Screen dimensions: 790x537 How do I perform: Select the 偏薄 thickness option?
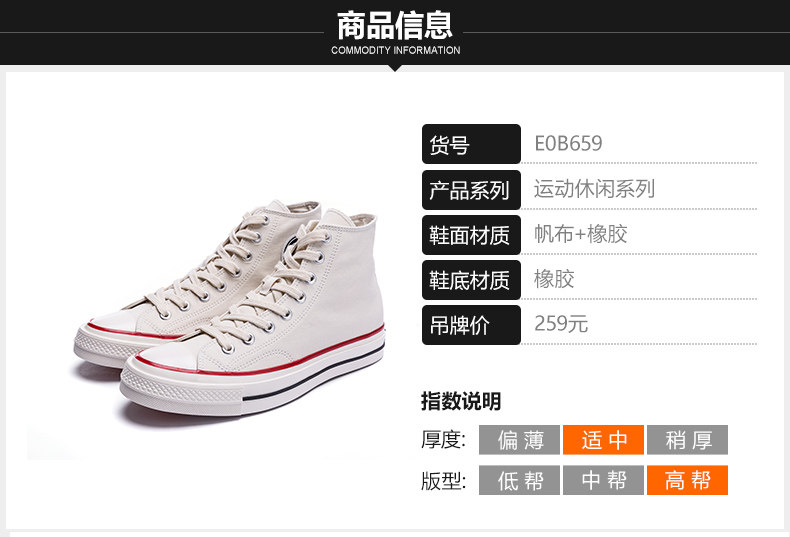[519, 440]
